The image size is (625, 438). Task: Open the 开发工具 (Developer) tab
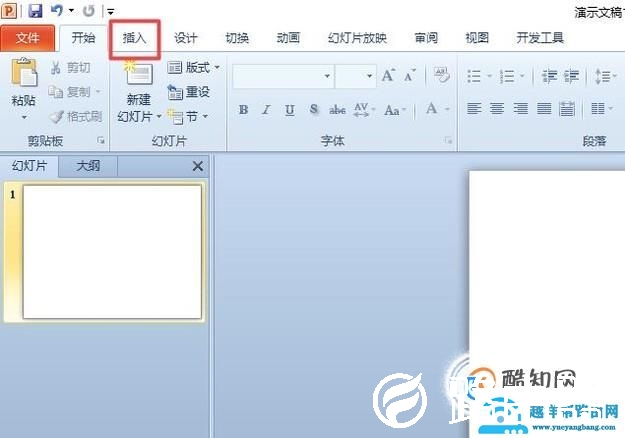[540, 38]
